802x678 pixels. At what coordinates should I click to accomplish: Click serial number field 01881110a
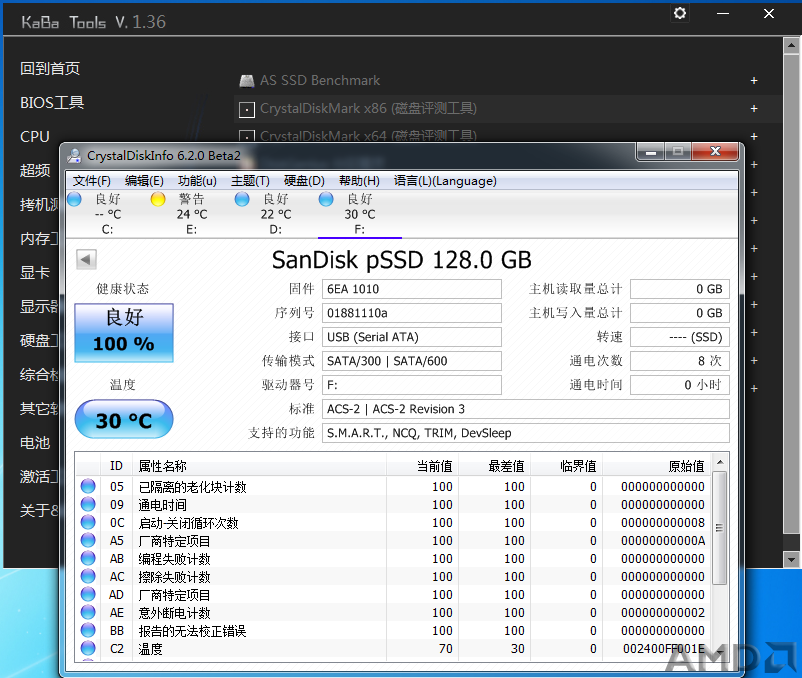tap(412, 313)
